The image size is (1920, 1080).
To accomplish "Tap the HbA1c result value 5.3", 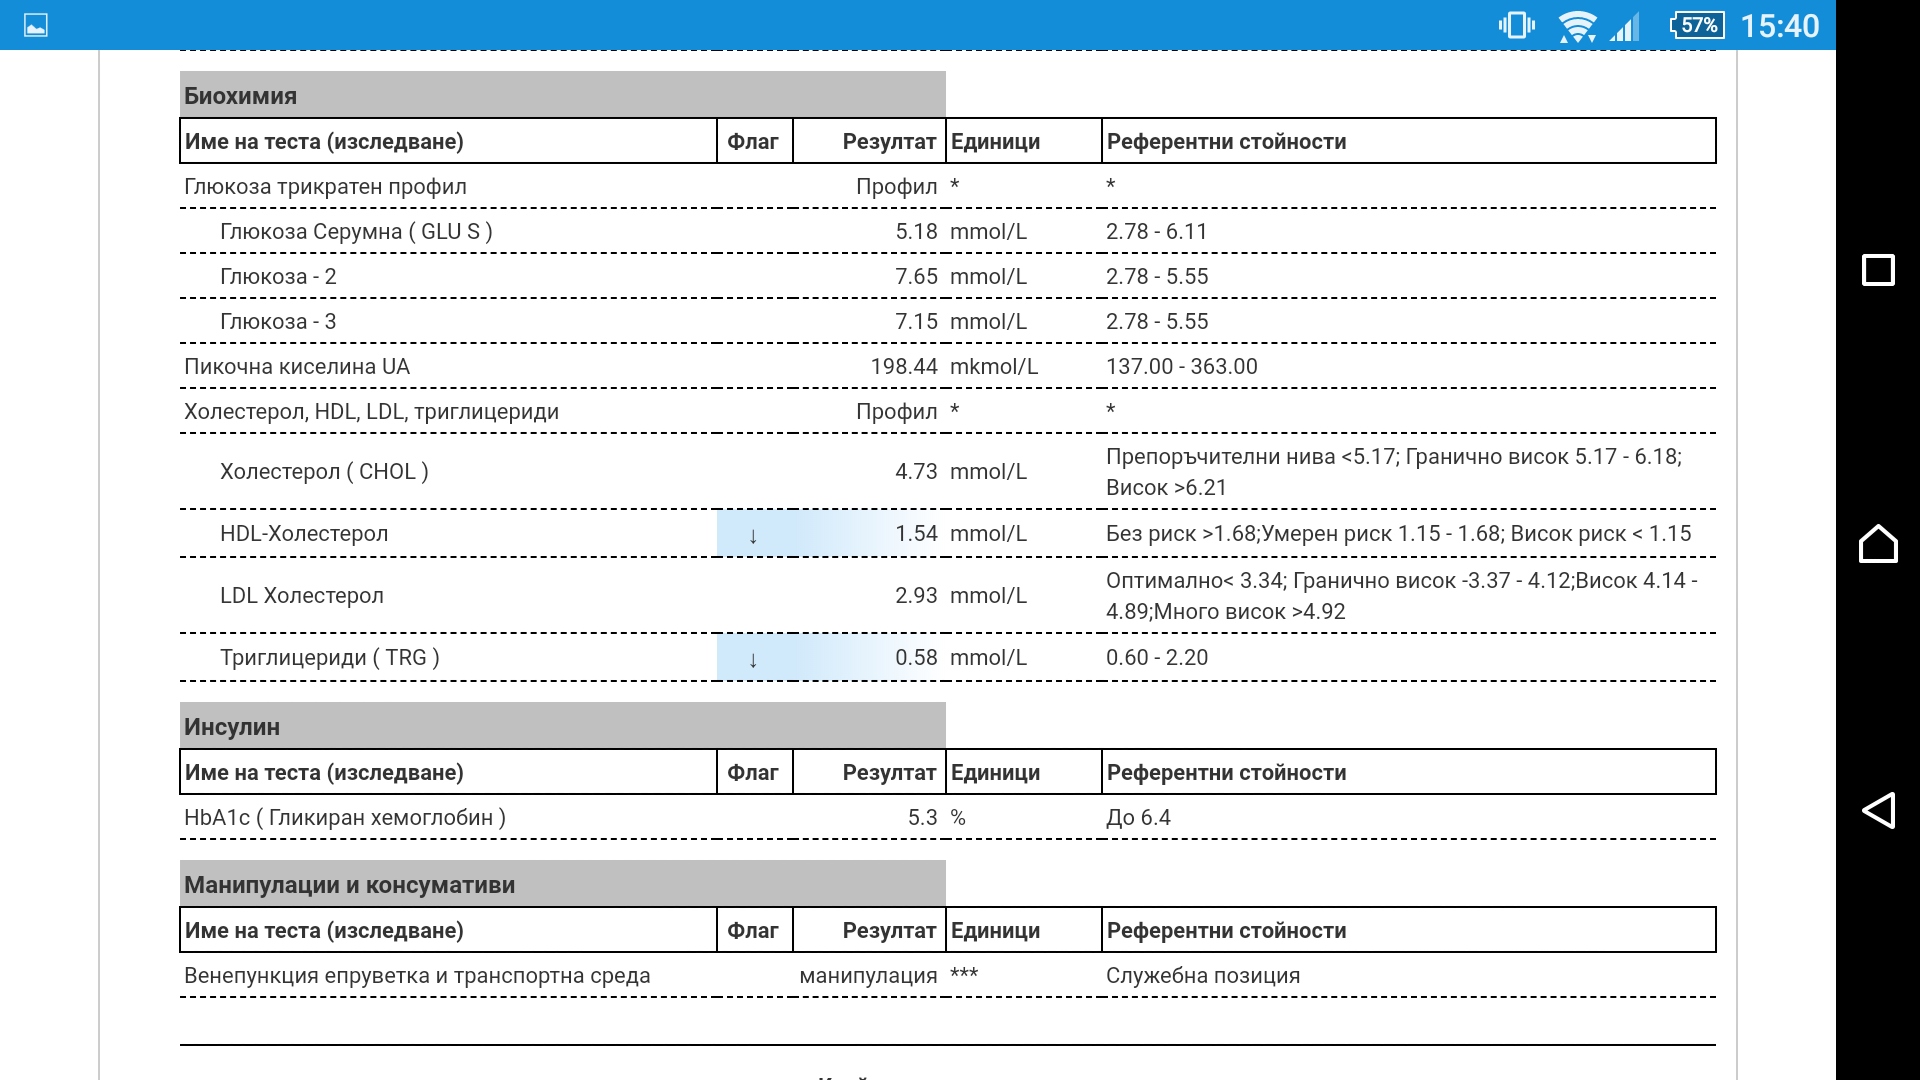I will (922, 818).
